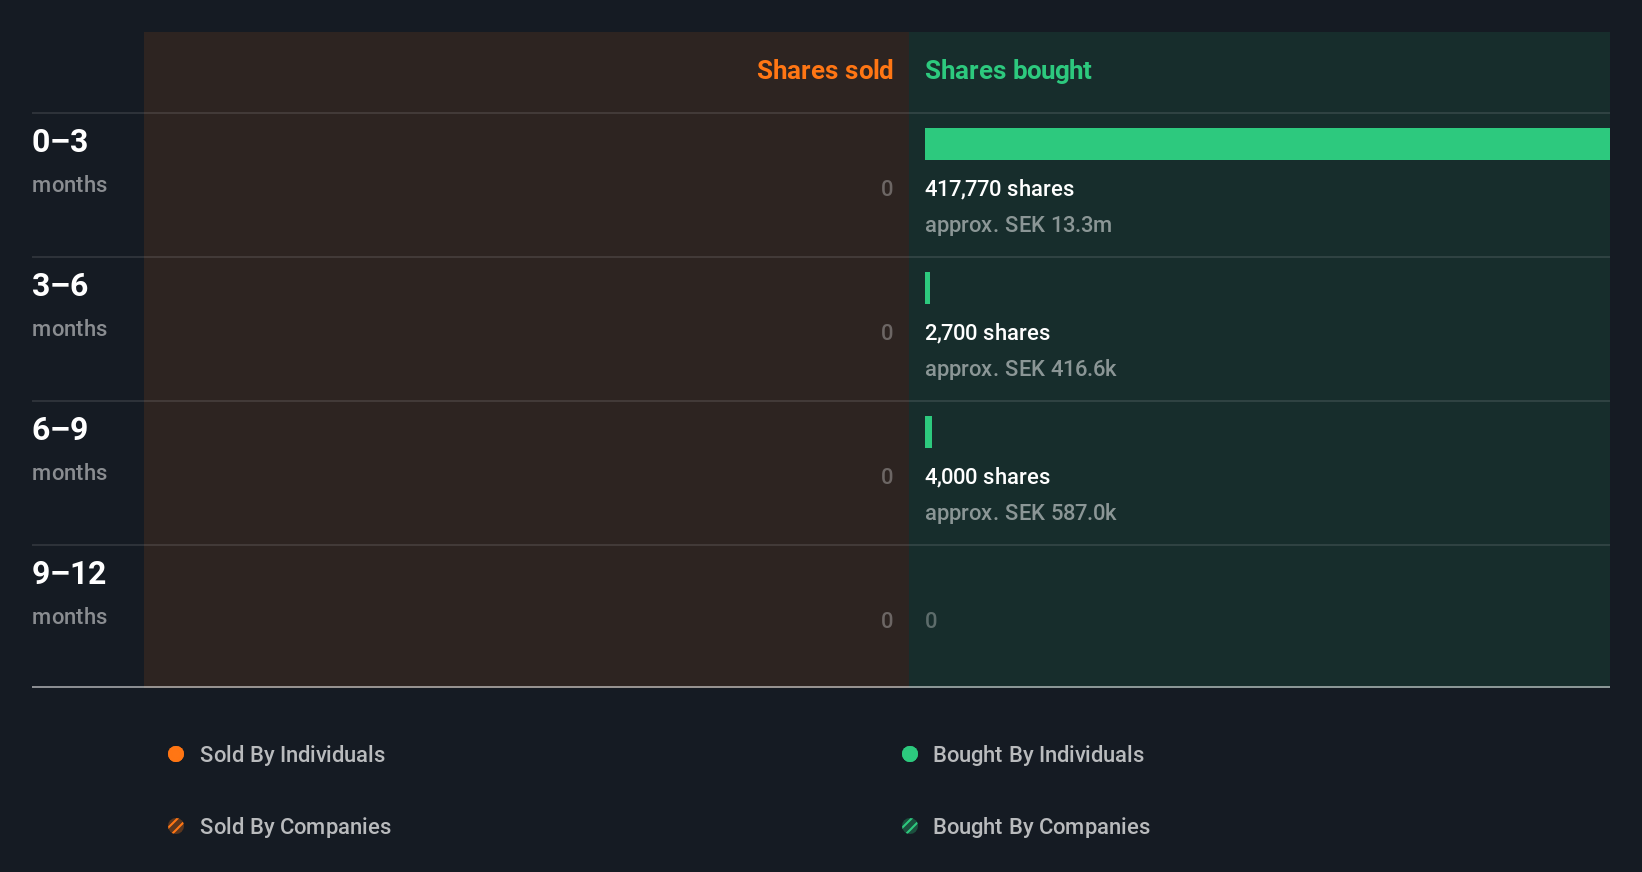1642x872 pixels.
Task: Click the 3–6 months small green bar
Action: click(928, 288)
